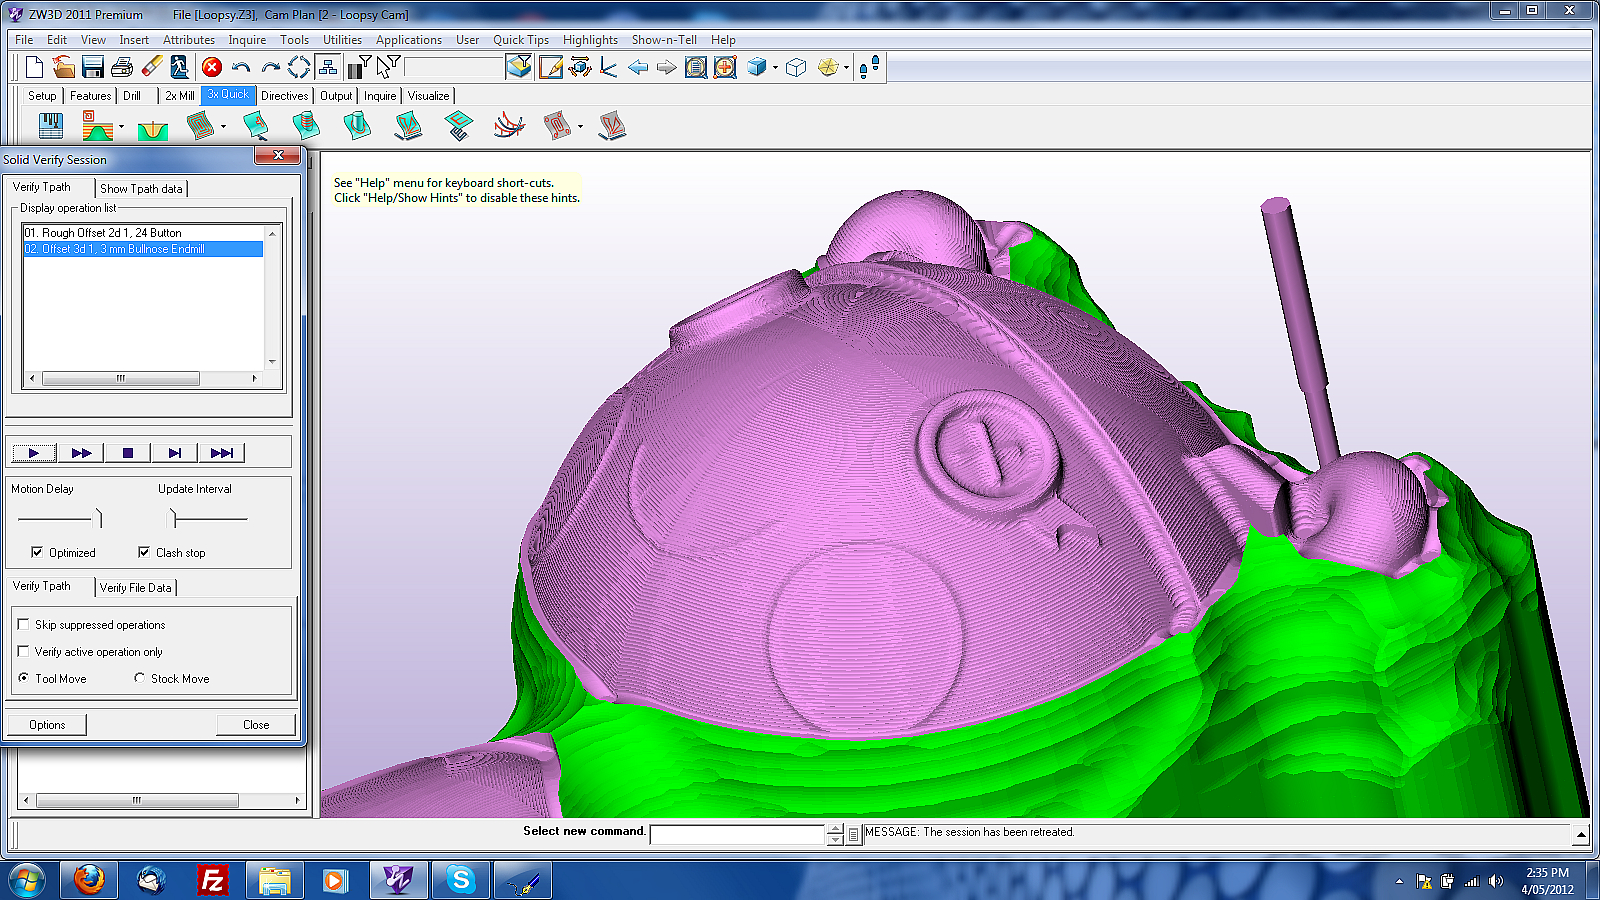Go to the next view with the right arrow
This screenshot has height=900, width=1600.
coord(667,67)
